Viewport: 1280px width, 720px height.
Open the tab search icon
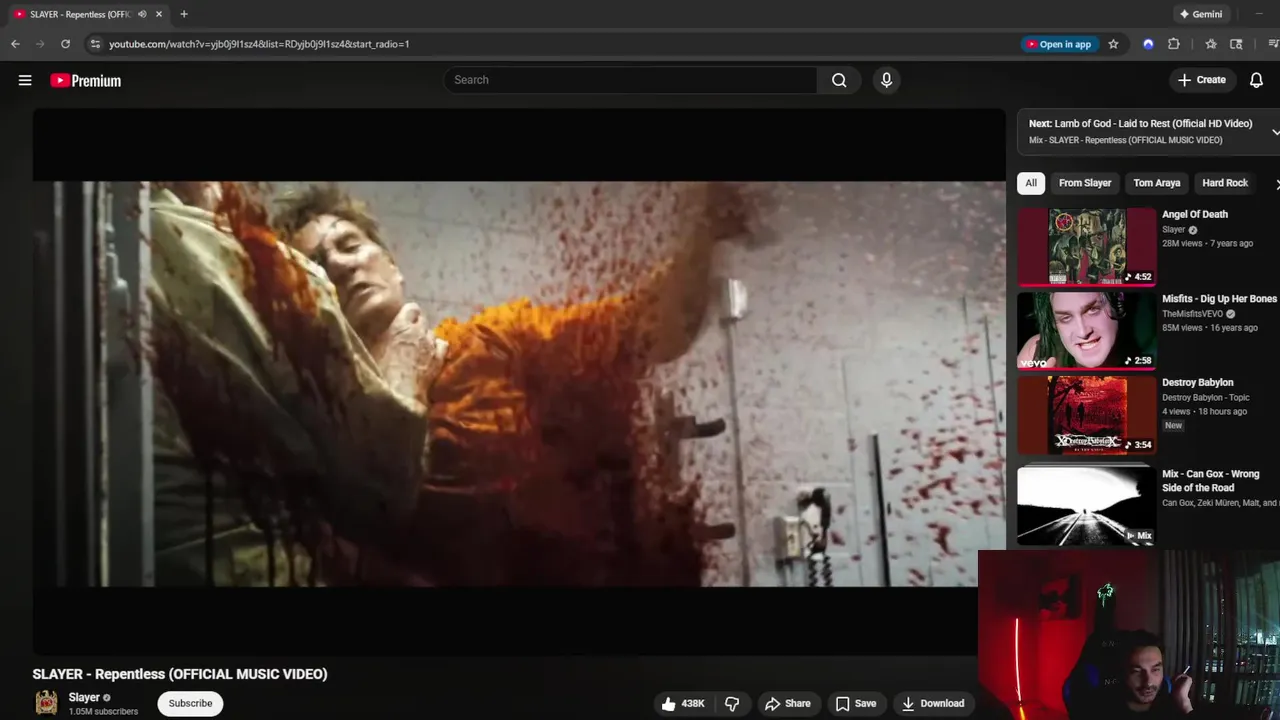[1236, 44]
